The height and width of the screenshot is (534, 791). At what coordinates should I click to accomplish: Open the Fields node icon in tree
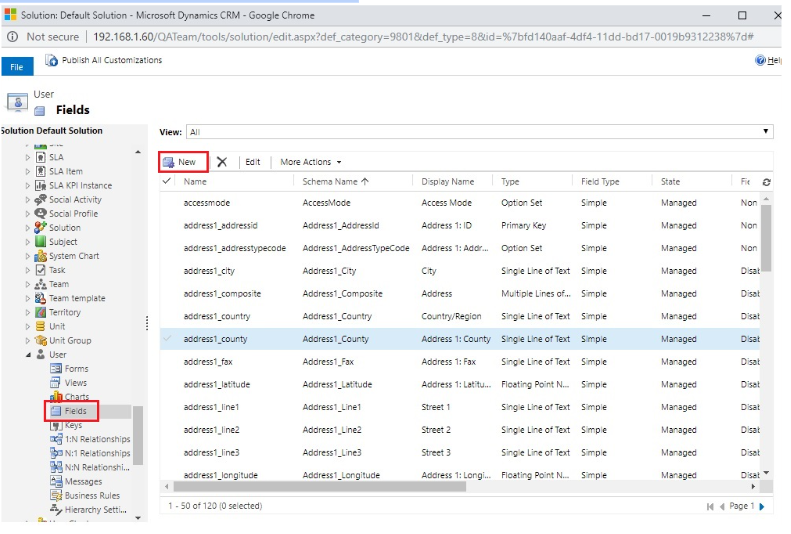pyautogui.click(x=56, y=411)
